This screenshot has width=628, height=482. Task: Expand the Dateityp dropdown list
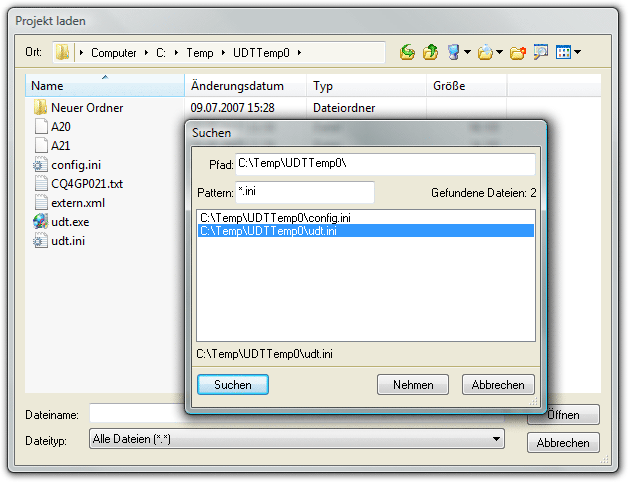click(497, 439)
